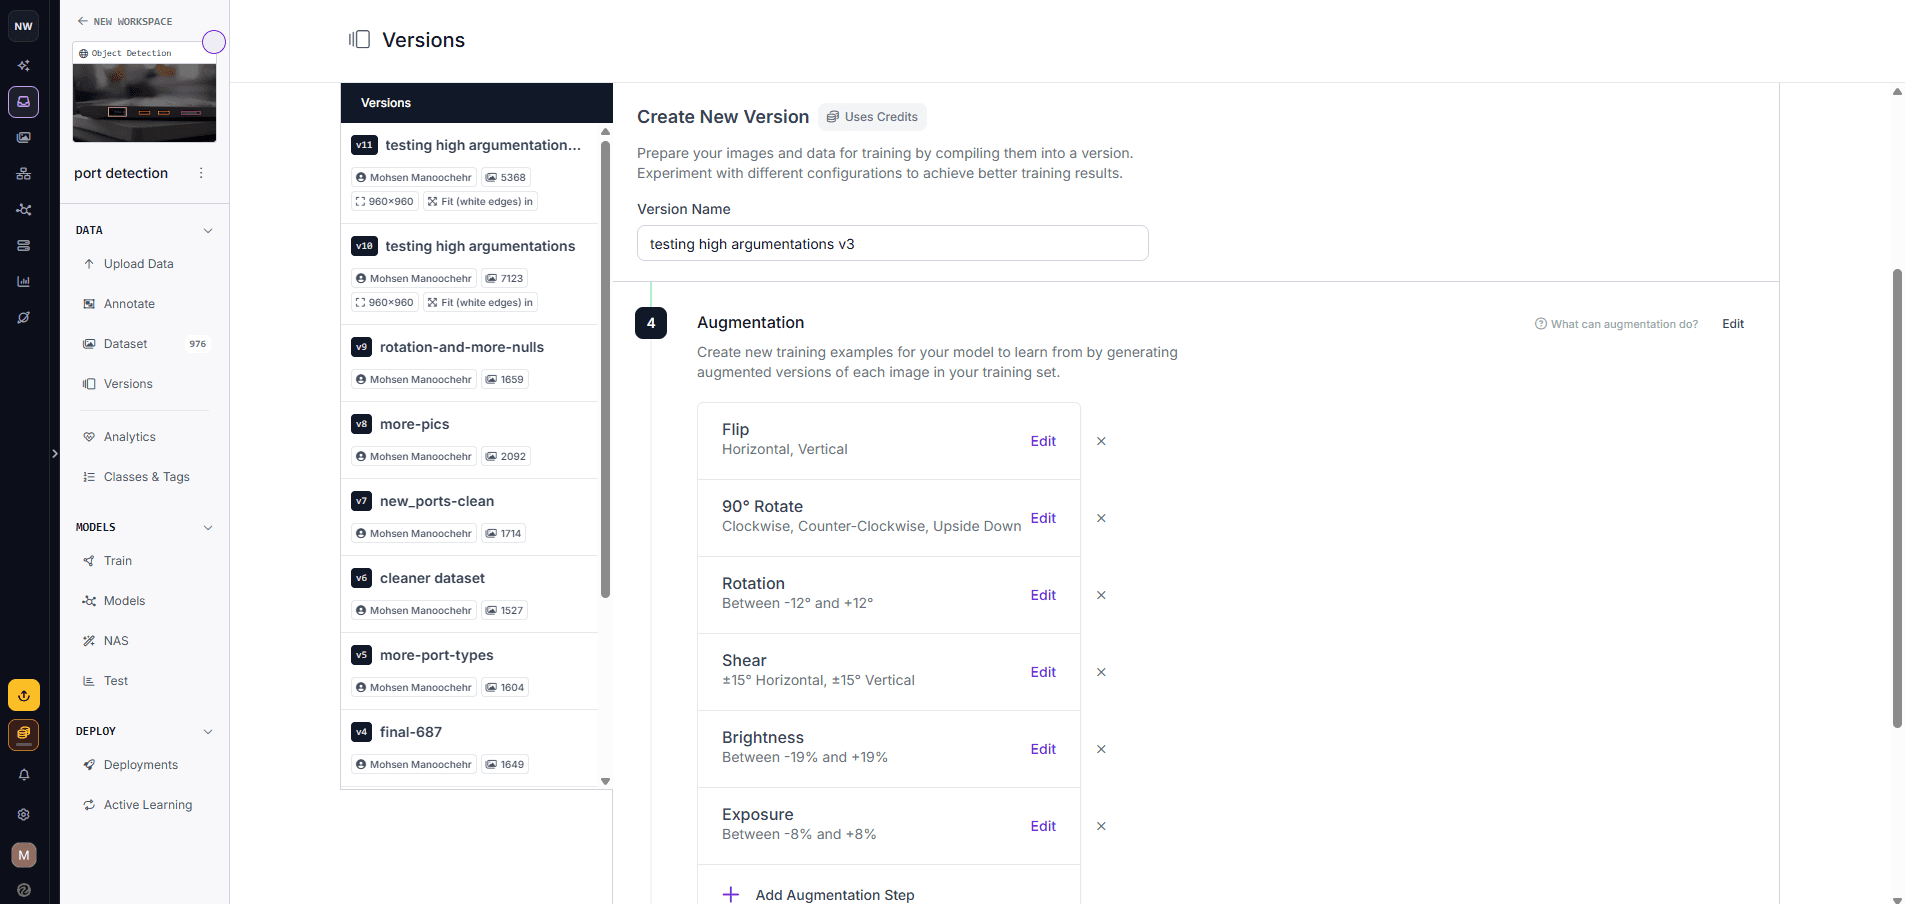Open the bar chart icon in rail
Screen dimensions: 1917x904
coord(23,282)
